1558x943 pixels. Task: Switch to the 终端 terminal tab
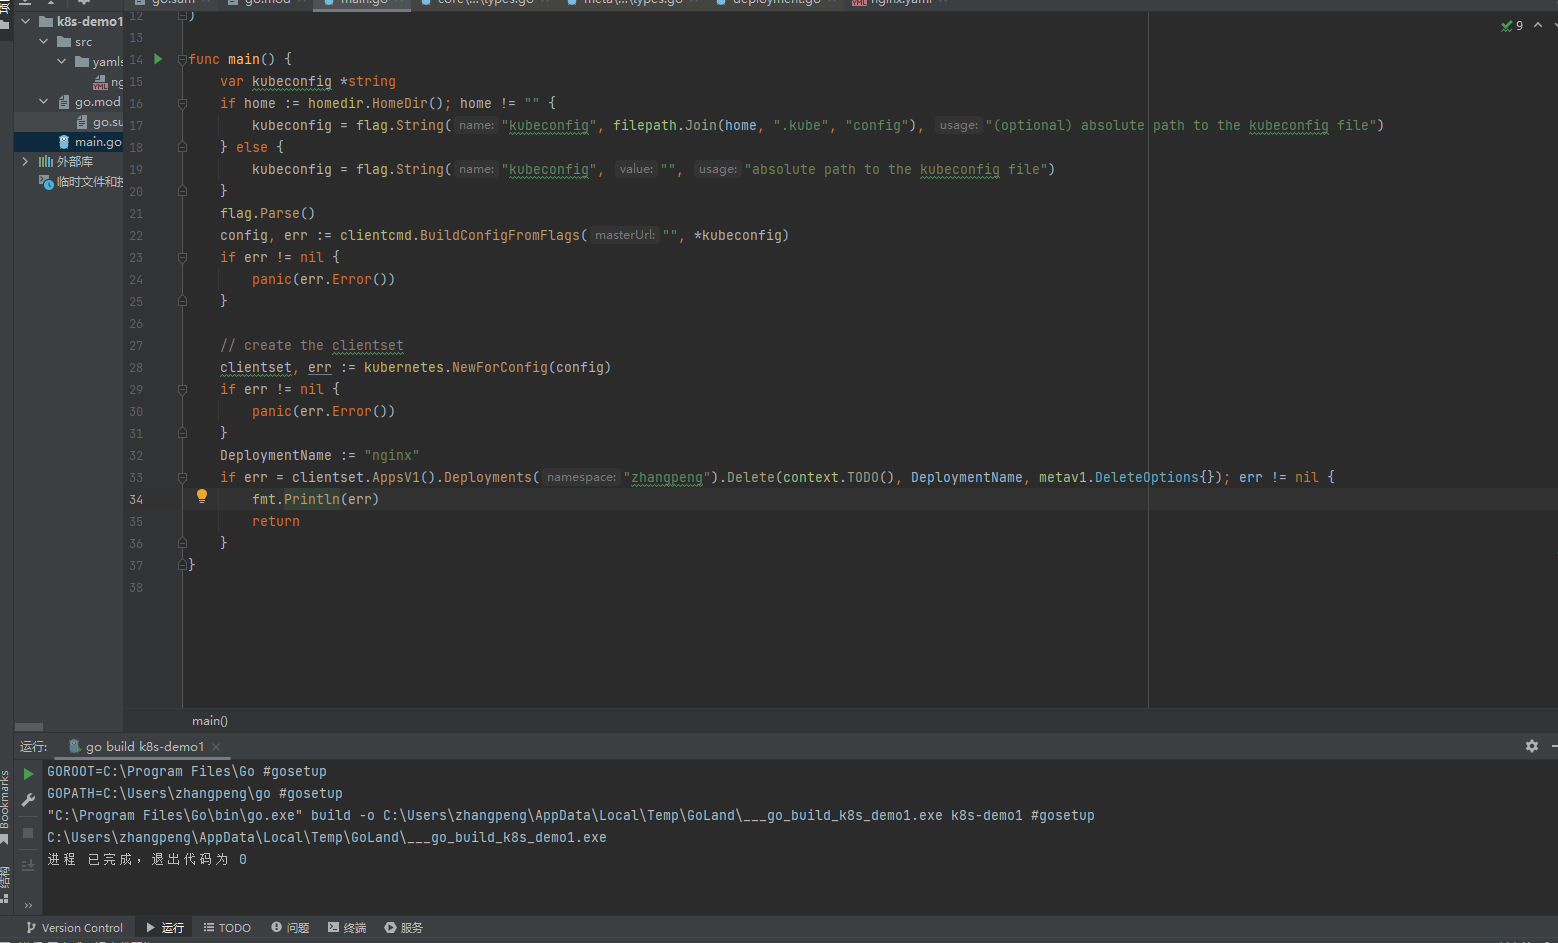click(347, 928)
